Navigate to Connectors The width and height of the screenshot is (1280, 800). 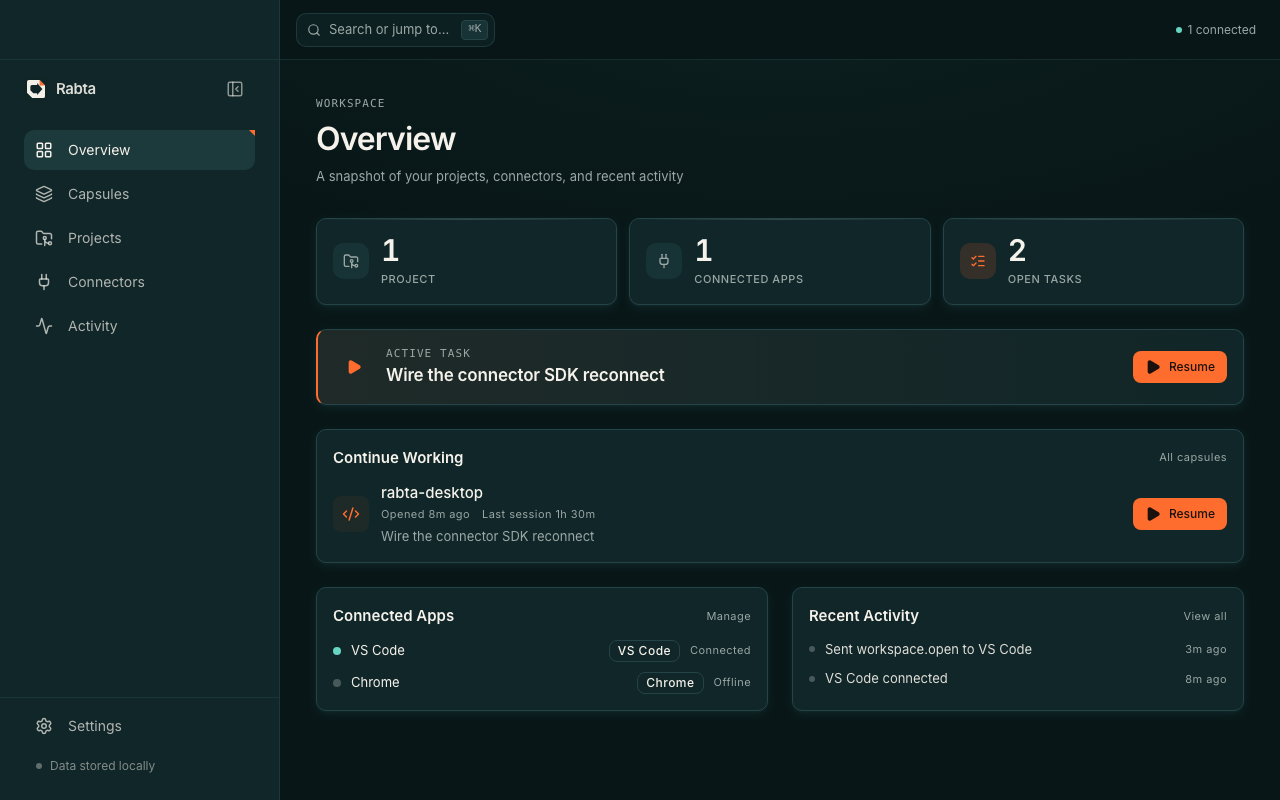pos(139,282)
